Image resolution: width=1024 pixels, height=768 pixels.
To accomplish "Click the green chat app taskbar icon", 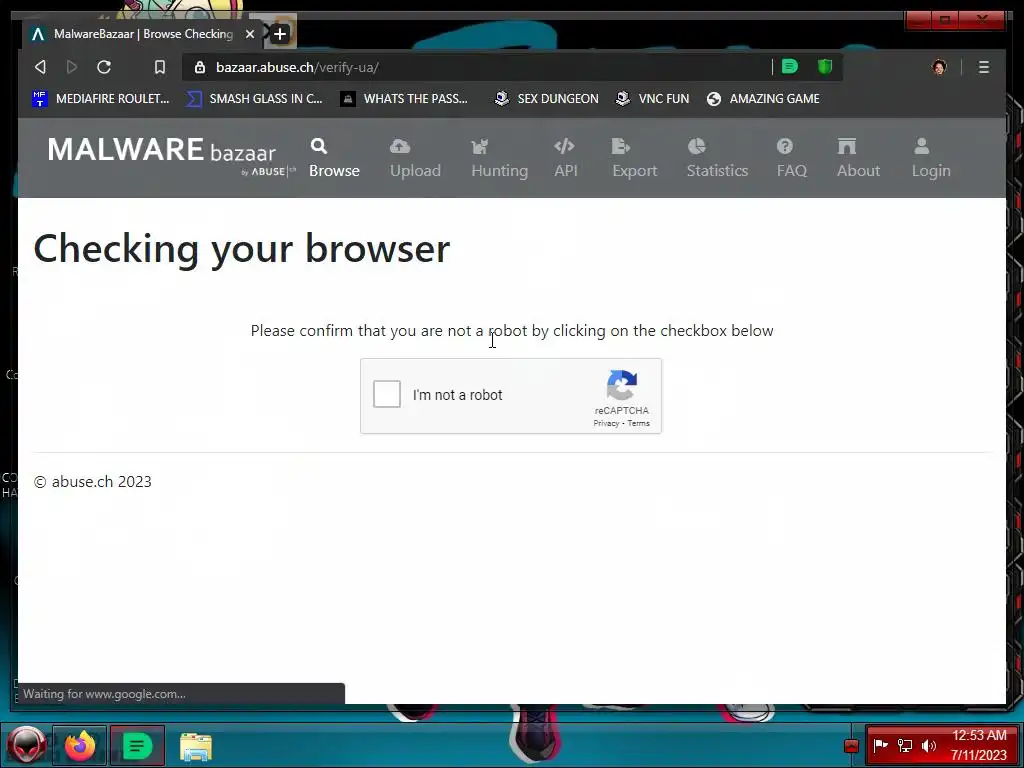I will [137, 746].
